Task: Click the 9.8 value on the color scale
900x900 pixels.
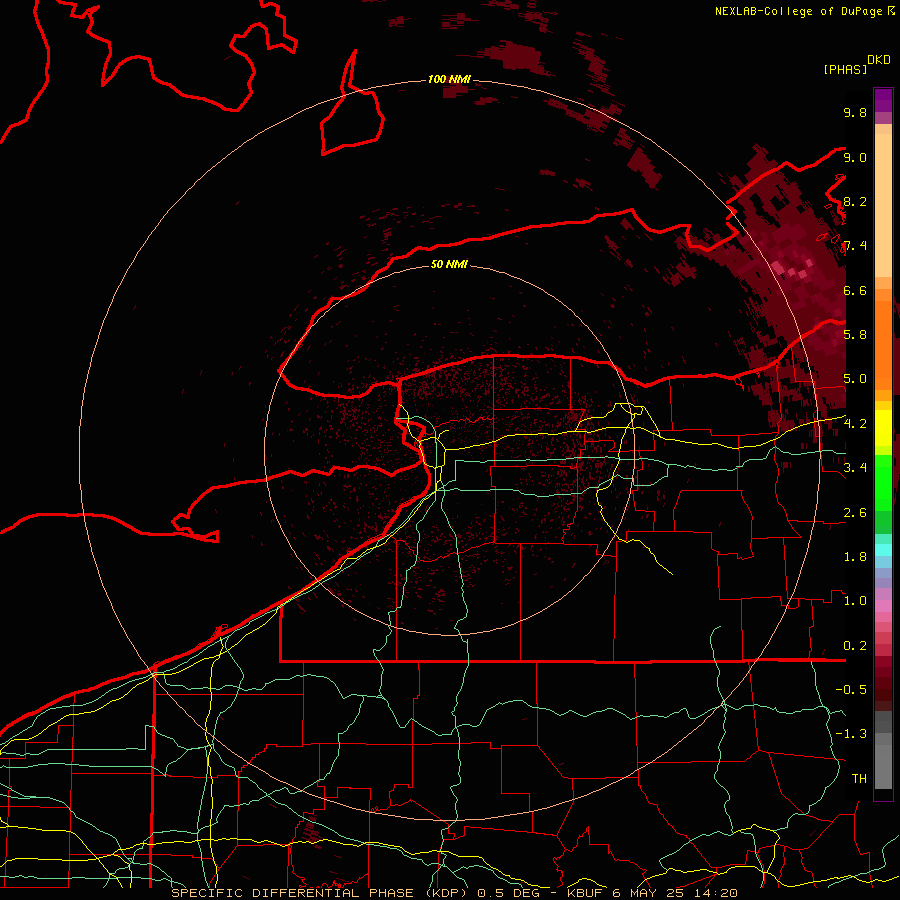Action: [x=855, y=112]
